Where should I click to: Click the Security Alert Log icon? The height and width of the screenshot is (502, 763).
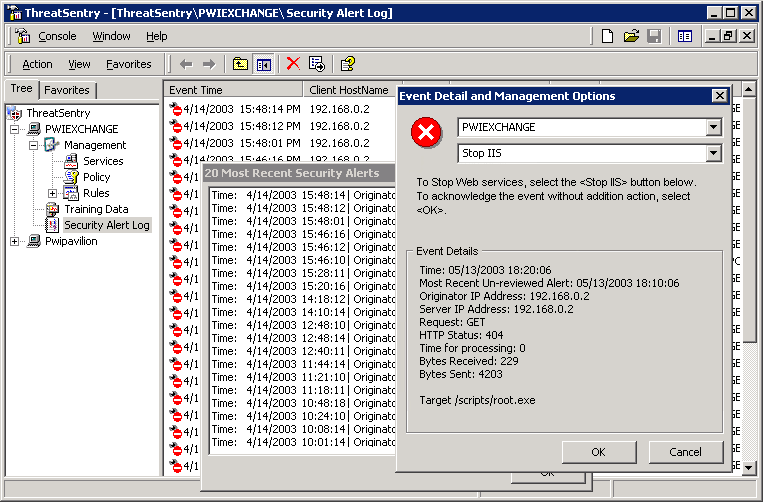[52, 225]
